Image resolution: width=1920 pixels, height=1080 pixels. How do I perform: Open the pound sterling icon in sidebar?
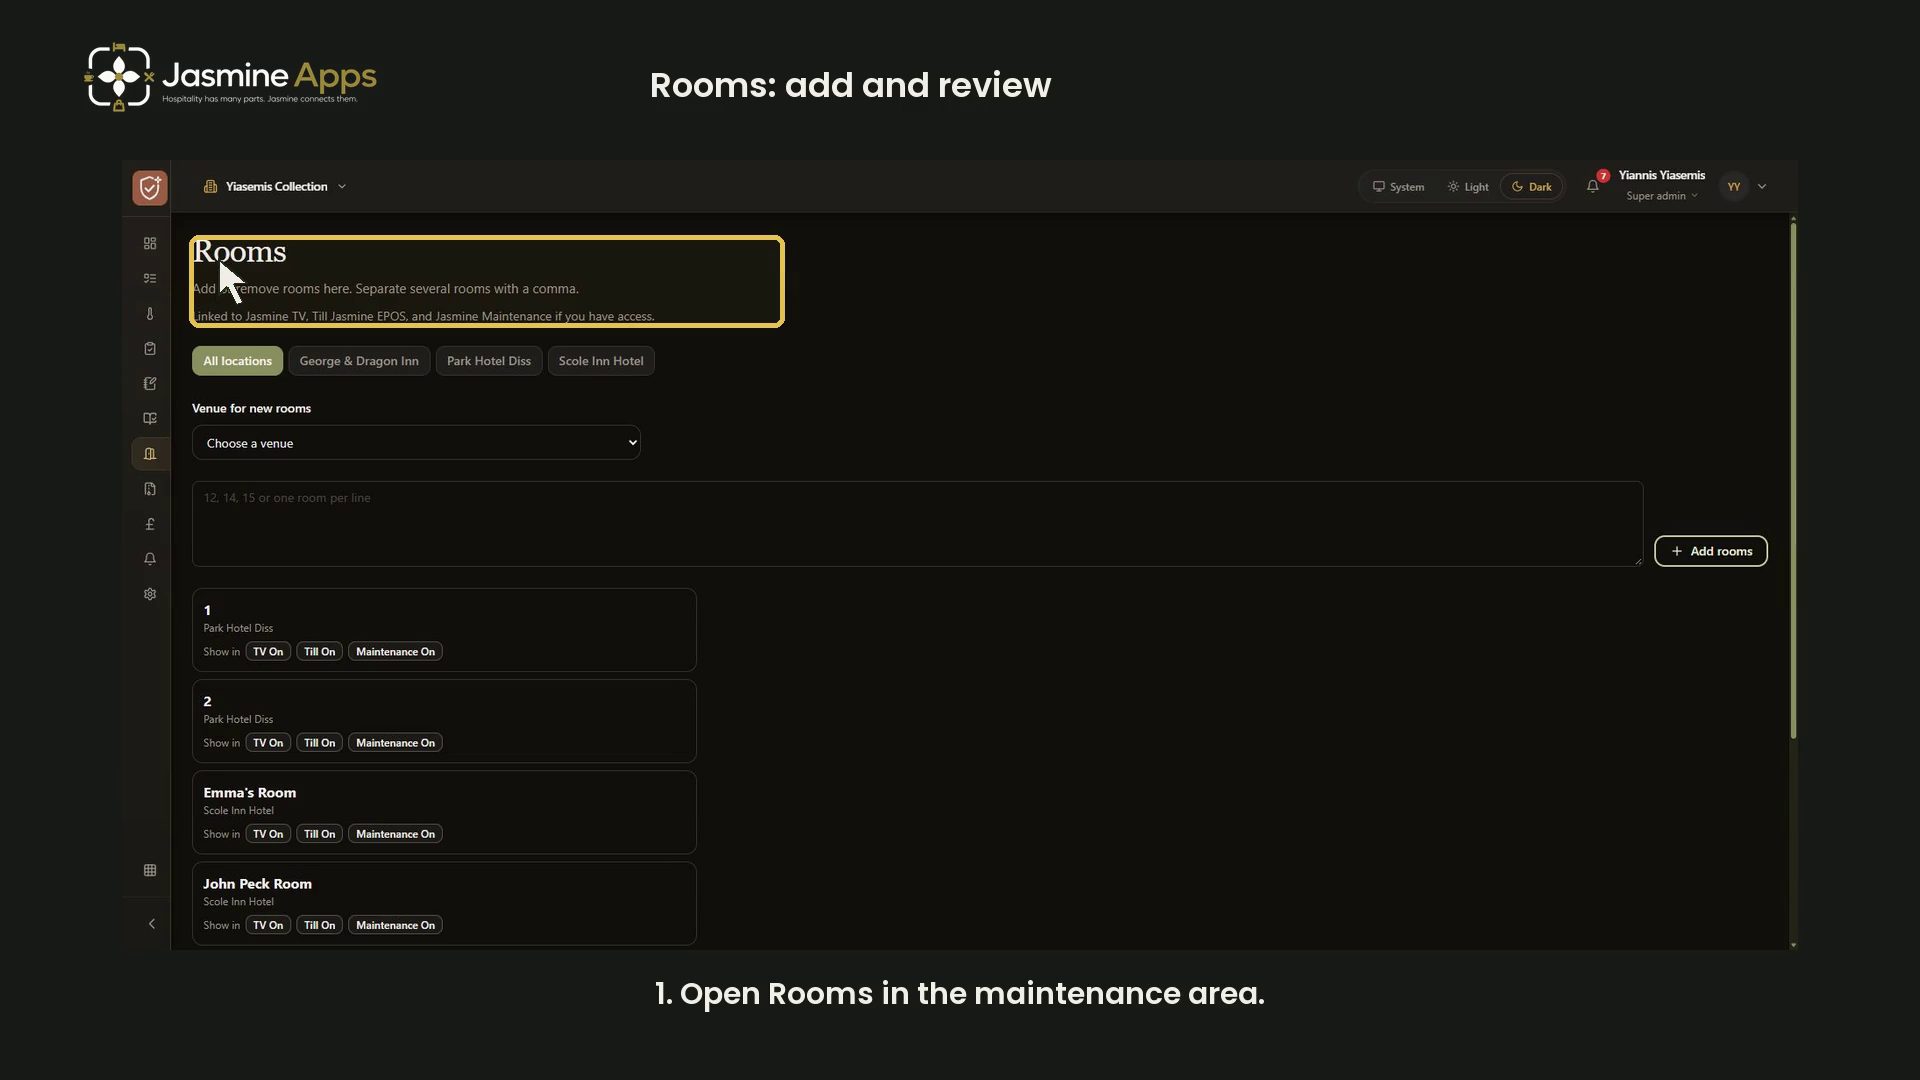click(150, 524)
